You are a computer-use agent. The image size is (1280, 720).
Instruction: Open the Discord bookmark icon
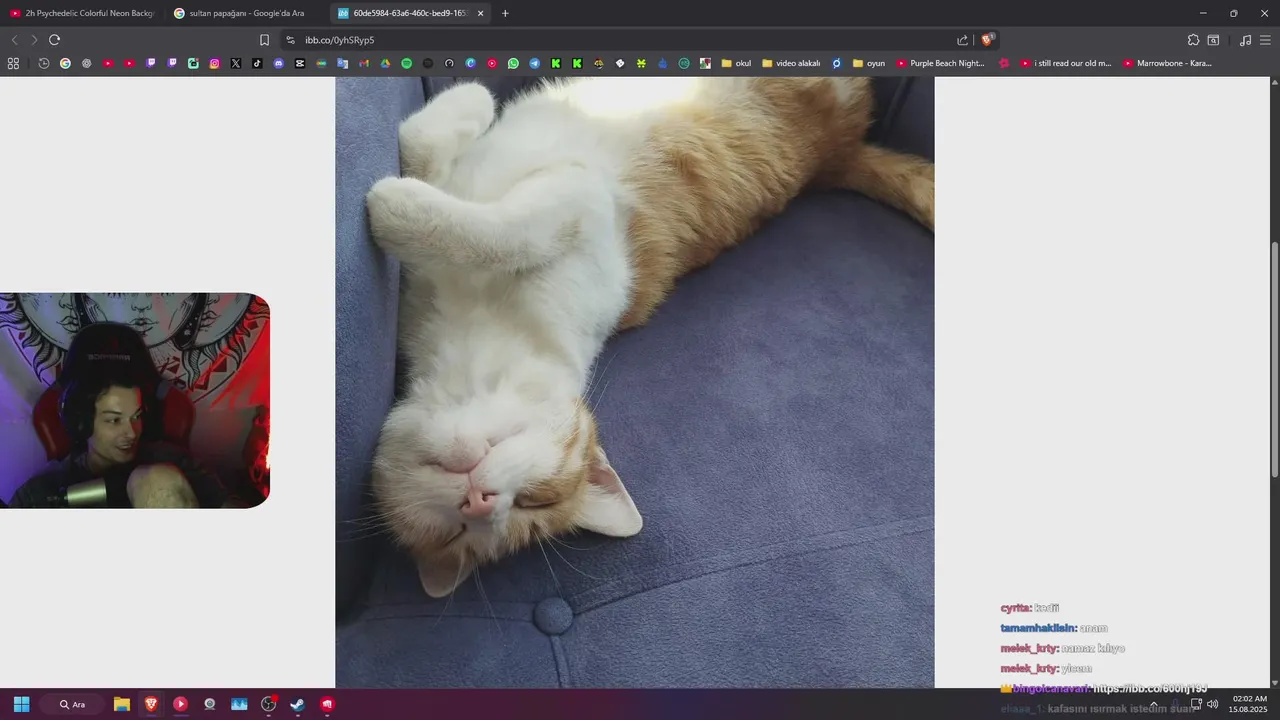279,63
